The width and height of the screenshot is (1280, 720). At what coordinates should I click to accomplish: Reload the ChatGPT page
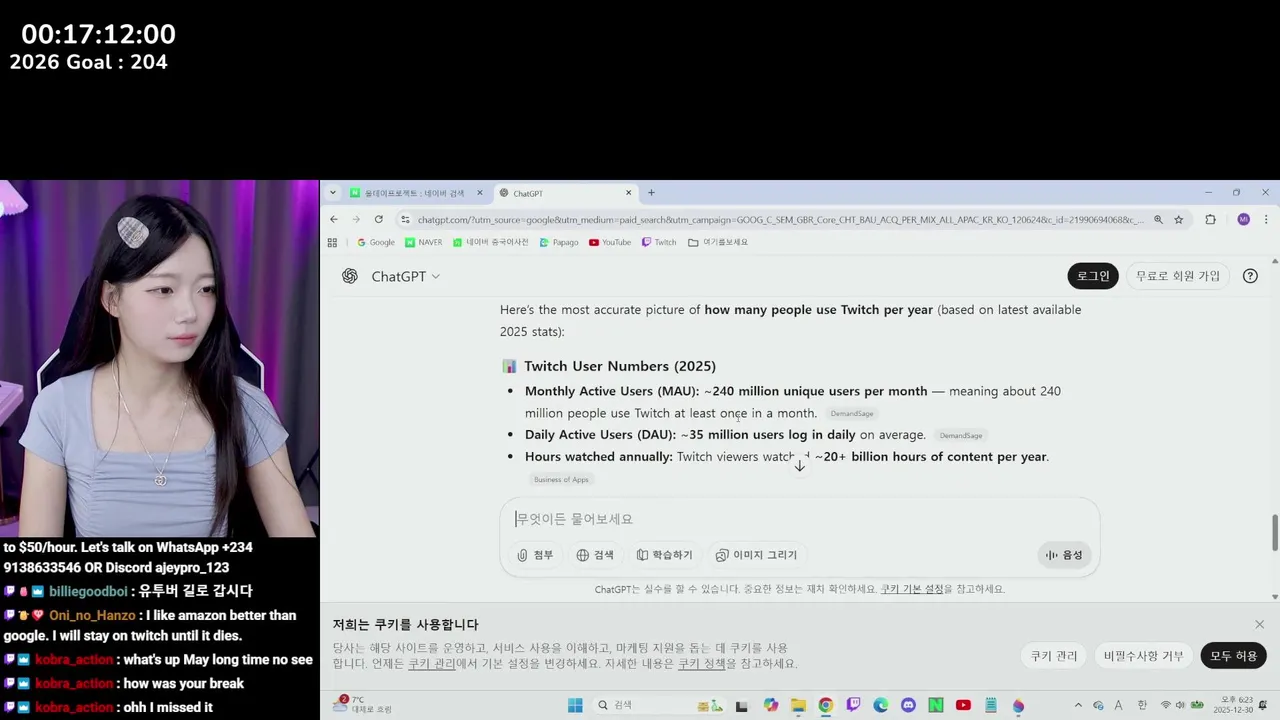(378, 219)
